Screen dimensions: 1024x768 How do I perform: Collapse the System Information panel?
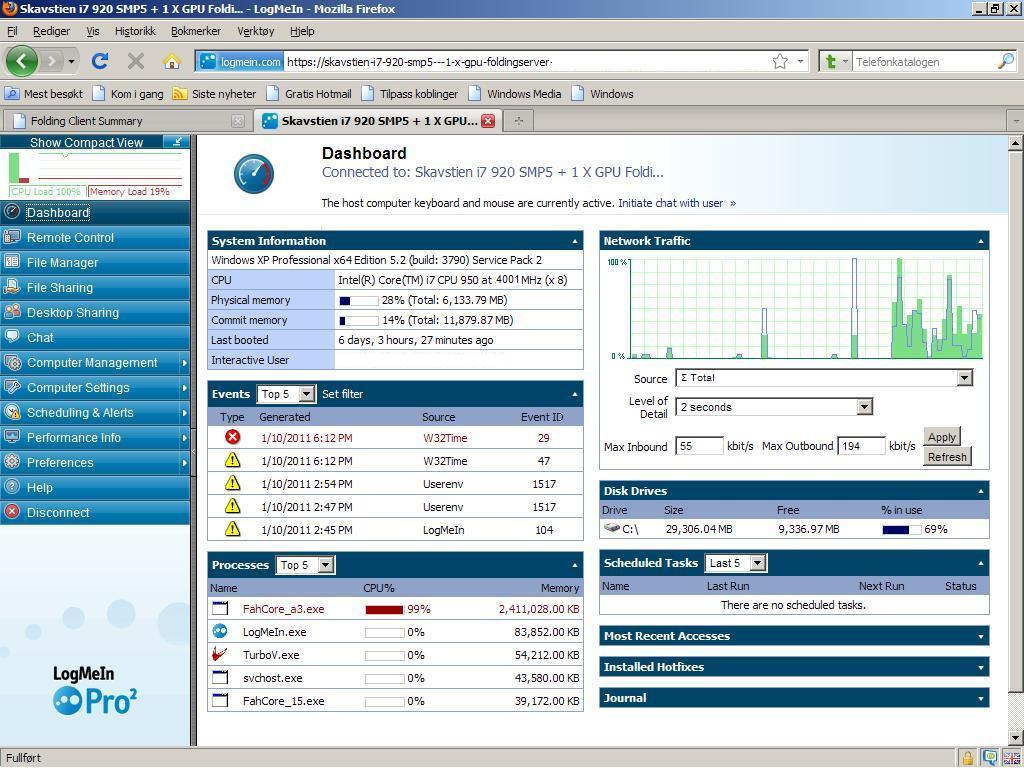575,242
